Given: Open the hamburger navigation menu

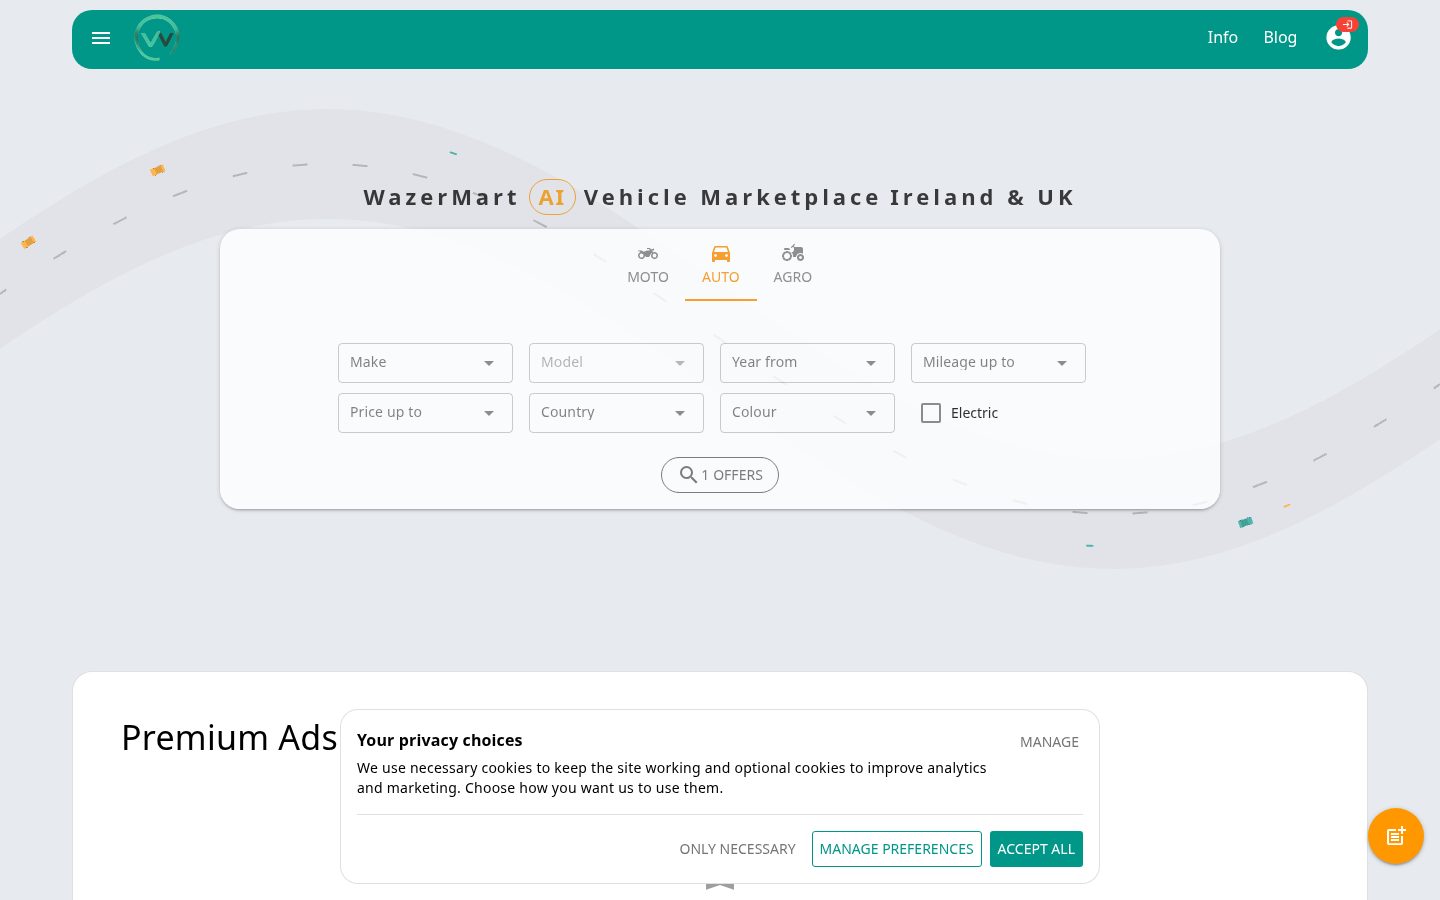Looking at the screenshot, I should pos(101,38).
